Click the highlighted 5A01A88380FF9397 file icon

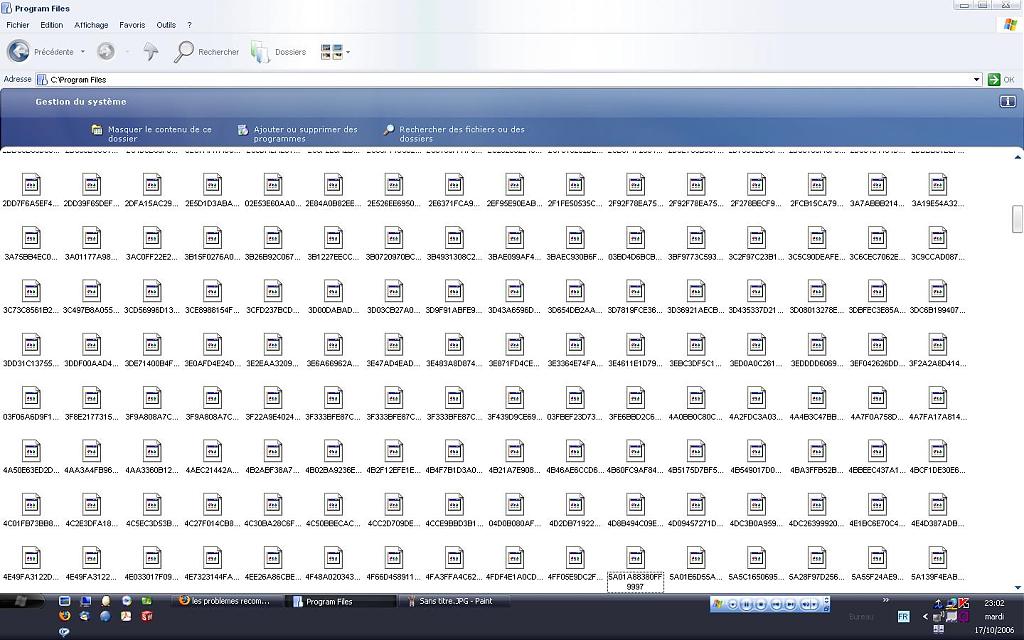635,558
